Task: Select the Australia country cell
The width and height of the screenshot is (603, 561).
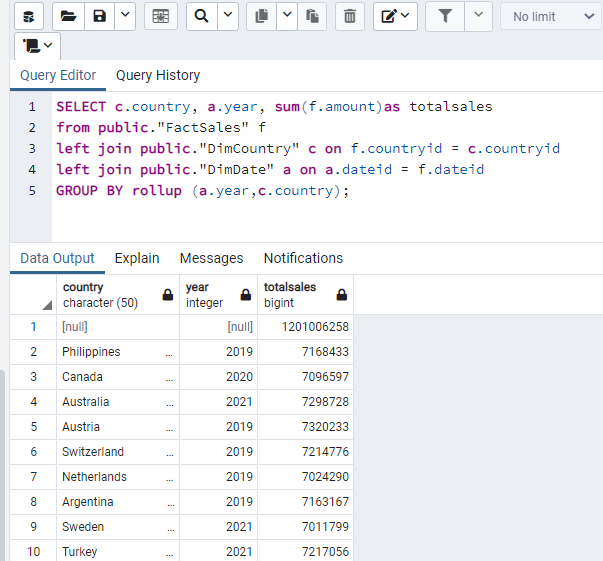Action: click(118, 402)
